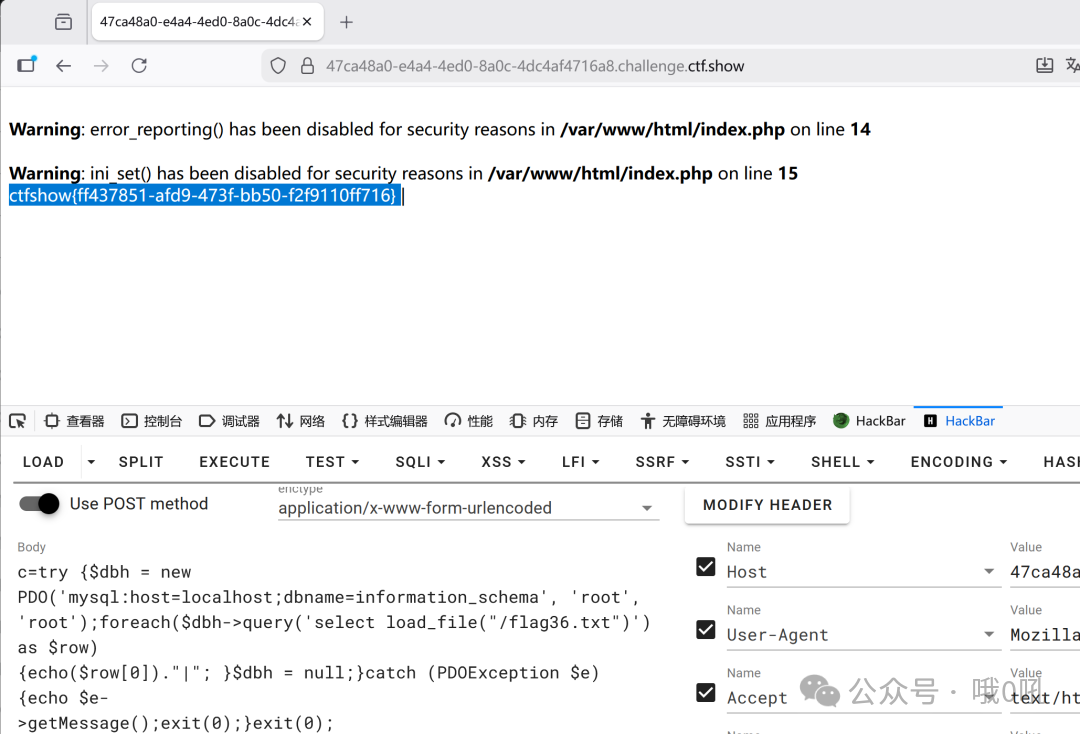The height and width of the screenshot is (734, 1080).
Task: Click the URL address bar text
Action: [x=535, y=66]
